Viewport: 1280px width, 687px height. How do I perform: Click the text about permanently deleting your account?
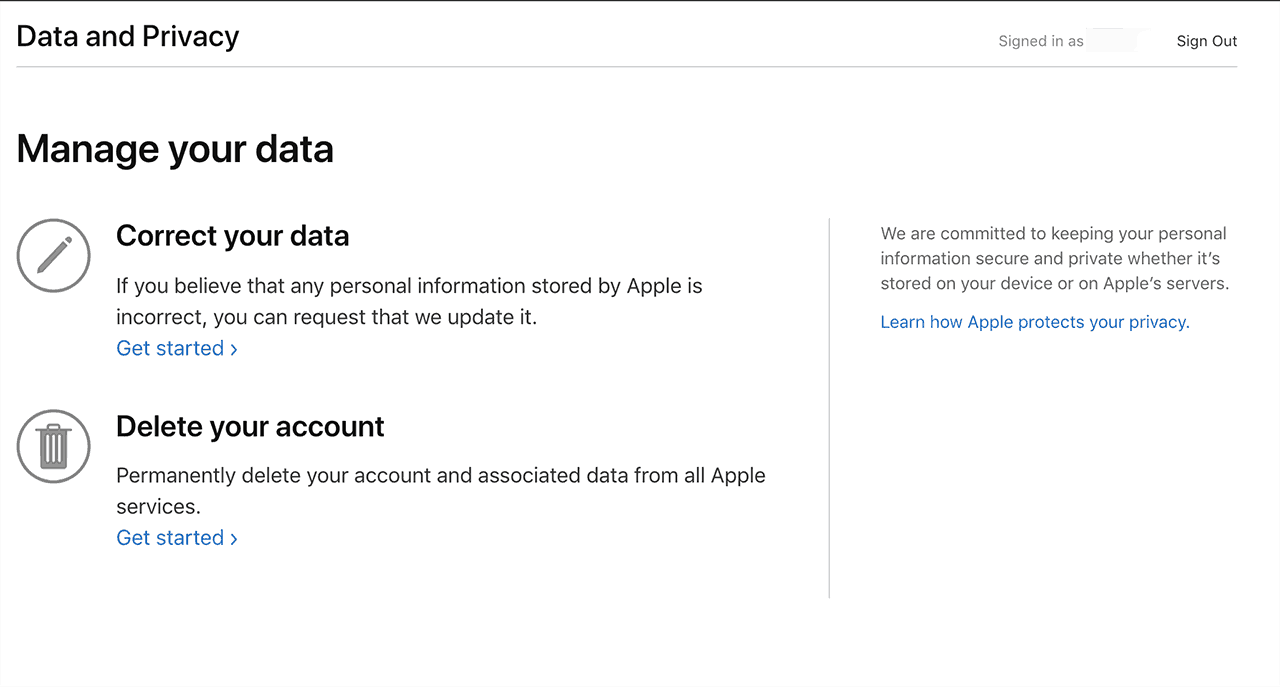(x=441, y=490)
